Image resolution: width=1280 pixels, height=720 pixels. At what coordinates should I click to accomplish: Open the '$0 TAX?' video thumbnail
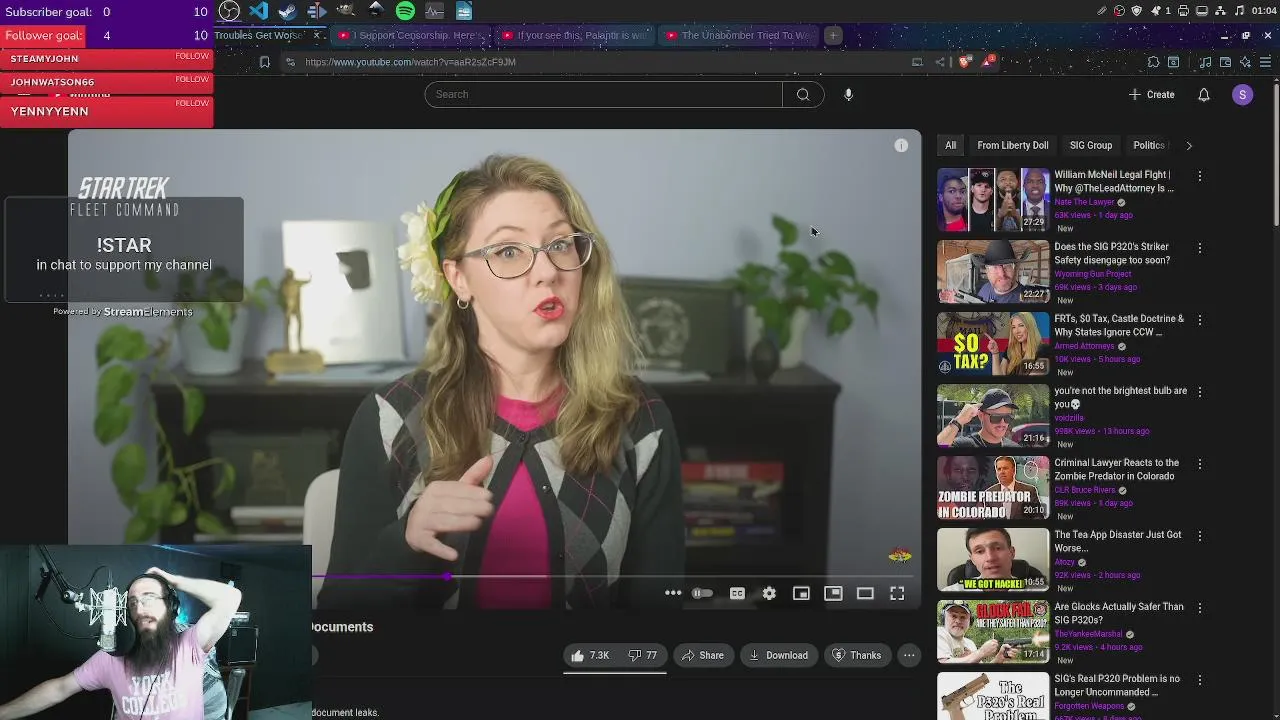point(993,344)
